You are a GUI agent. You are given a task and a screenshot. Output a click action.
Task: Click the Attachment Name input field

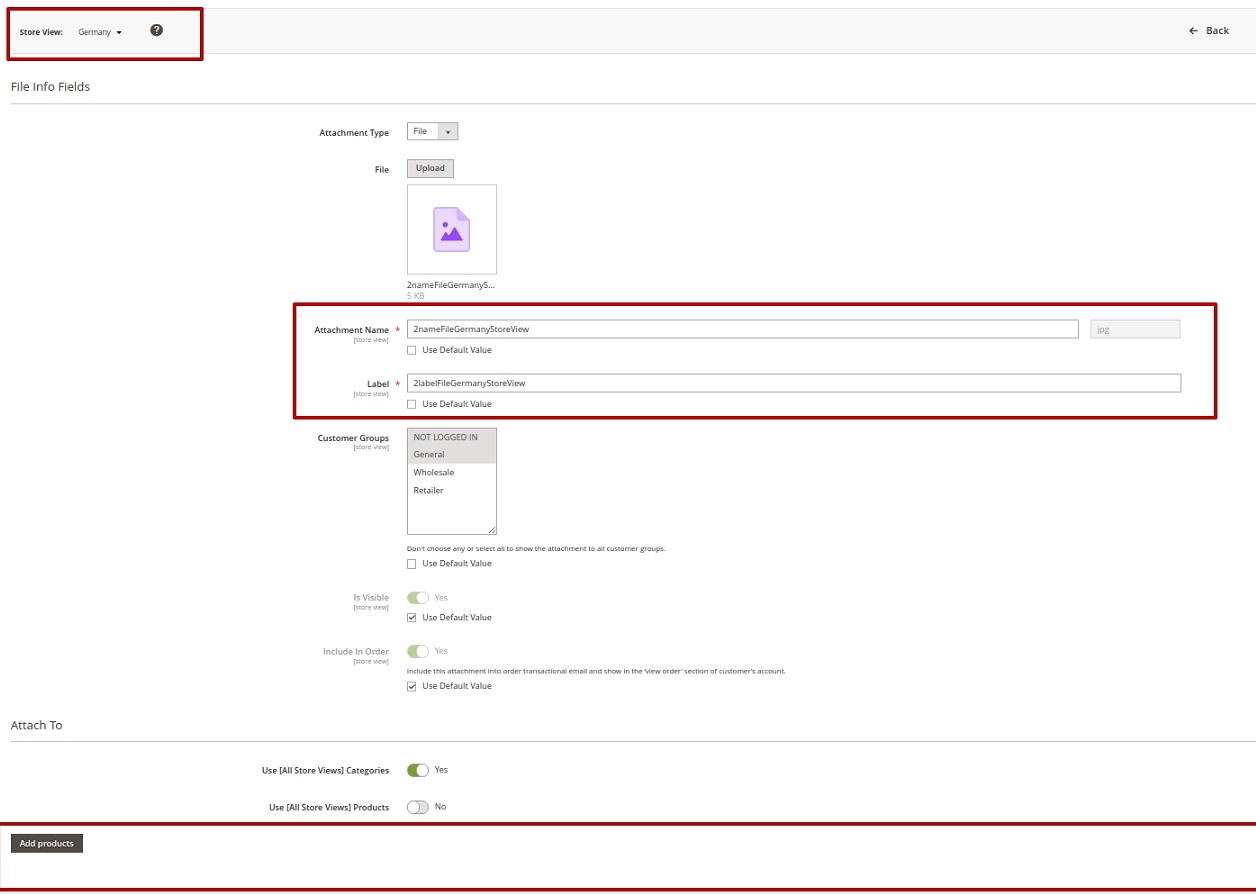click(x=742, y=329)
